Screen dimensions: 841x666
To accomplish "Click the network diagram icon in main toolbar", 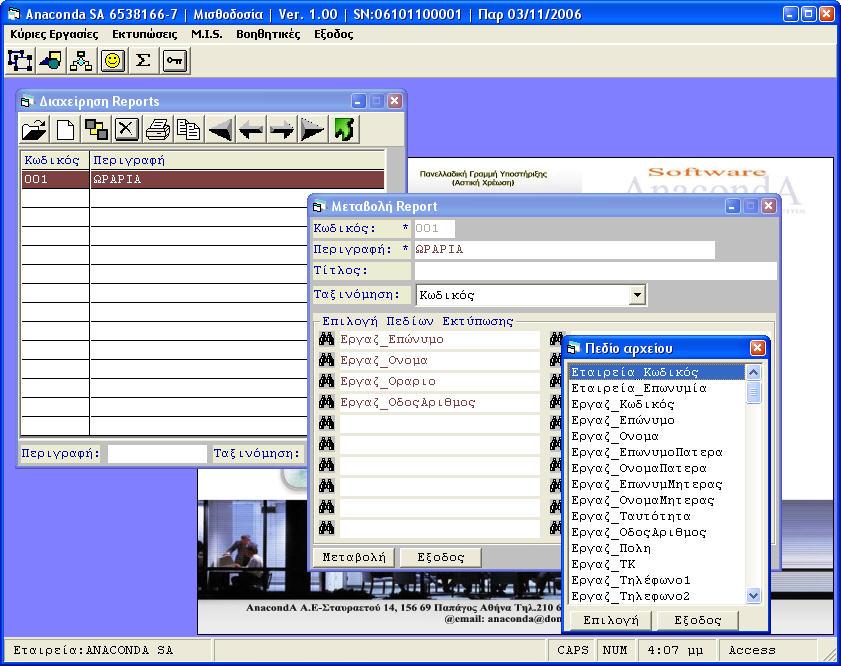I will point(20,60).
